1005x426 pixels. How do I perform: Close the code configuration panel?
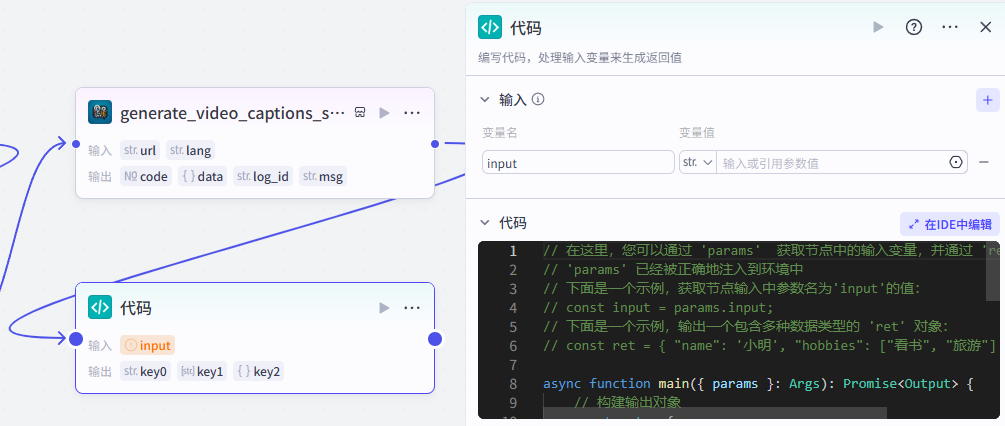(x=985, y=27)
